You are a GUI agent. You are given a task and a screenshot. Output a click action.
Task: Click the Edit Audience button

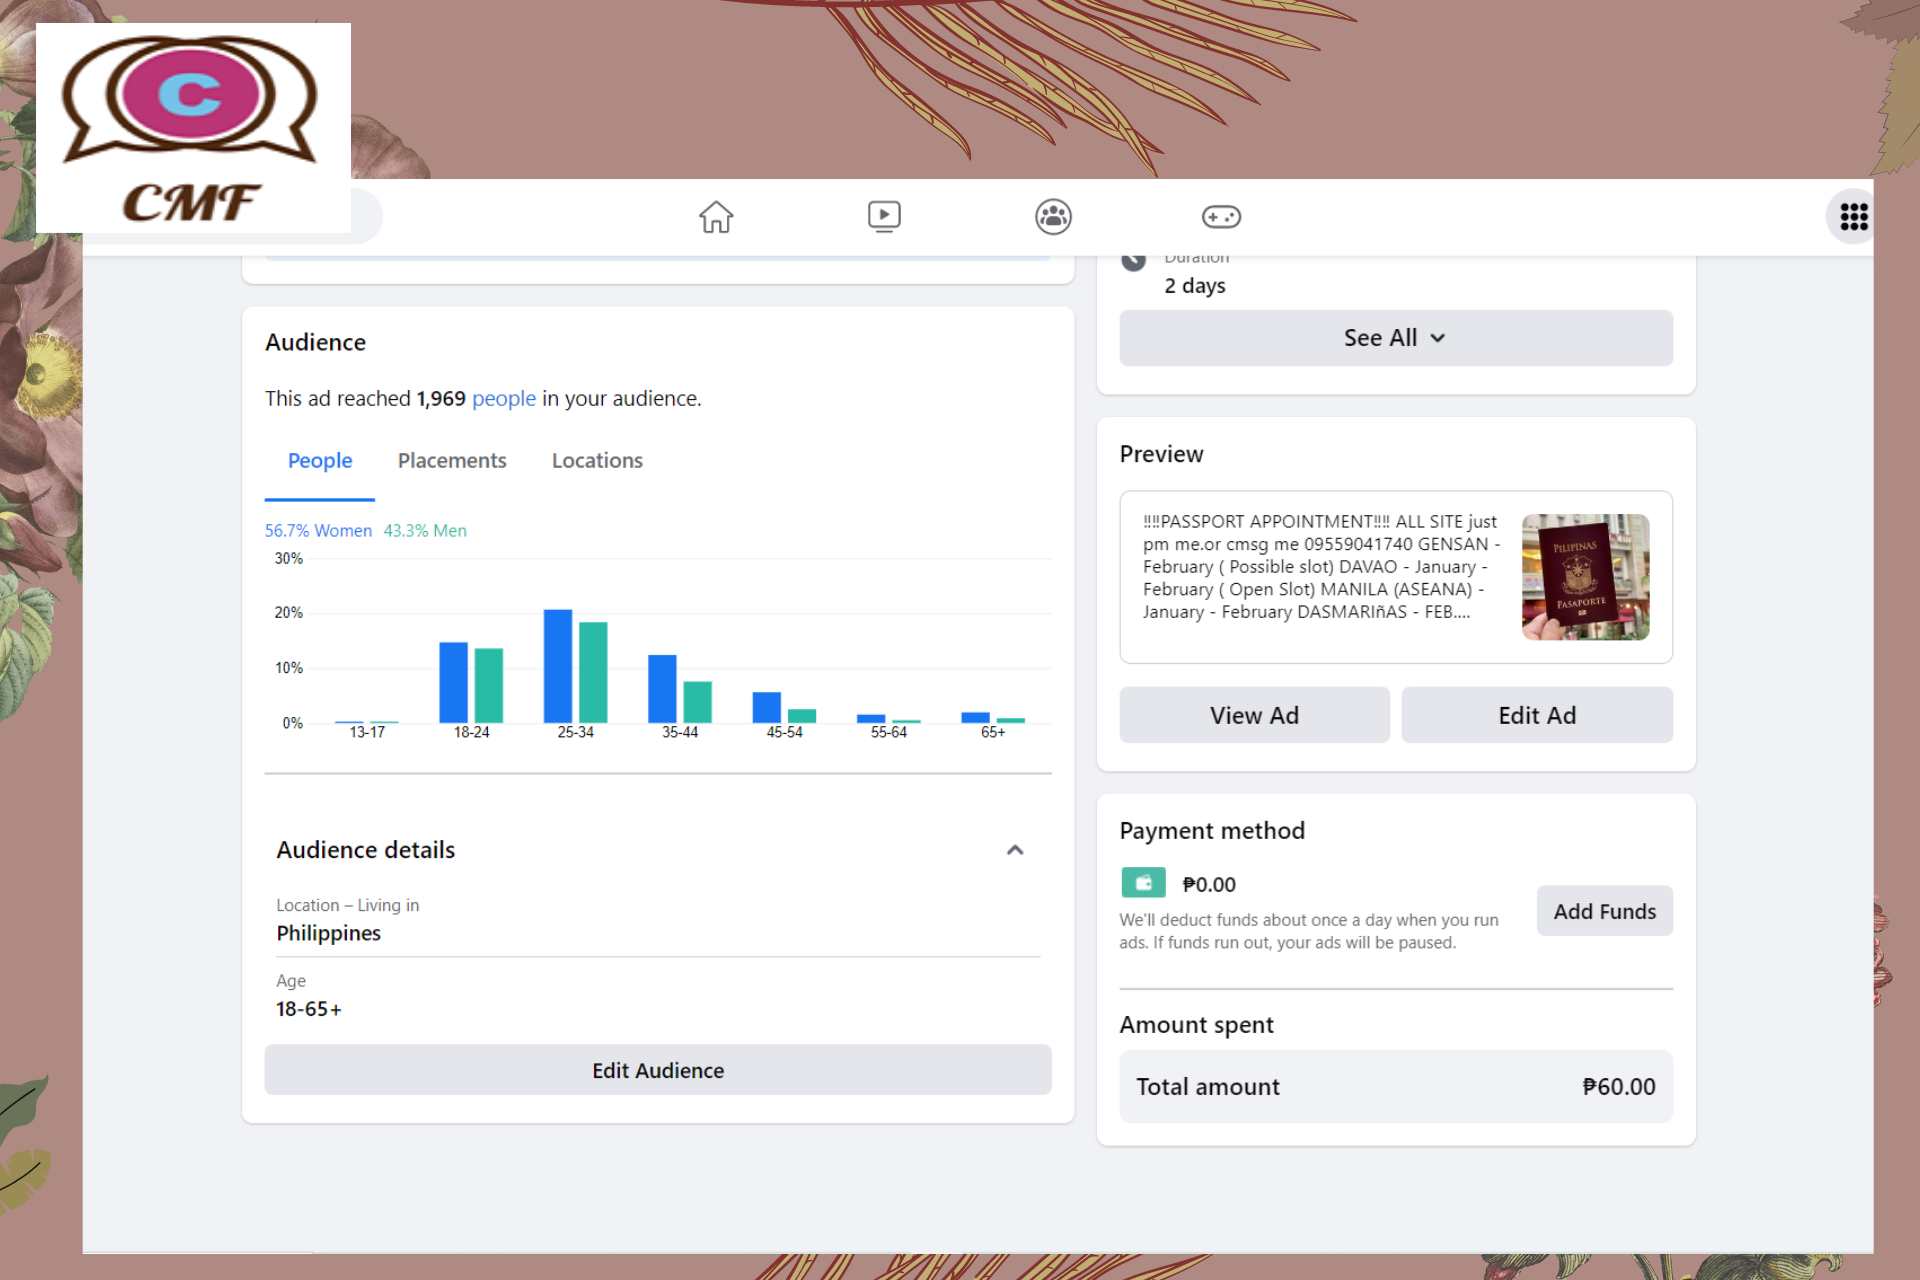tap(657, 1070)
